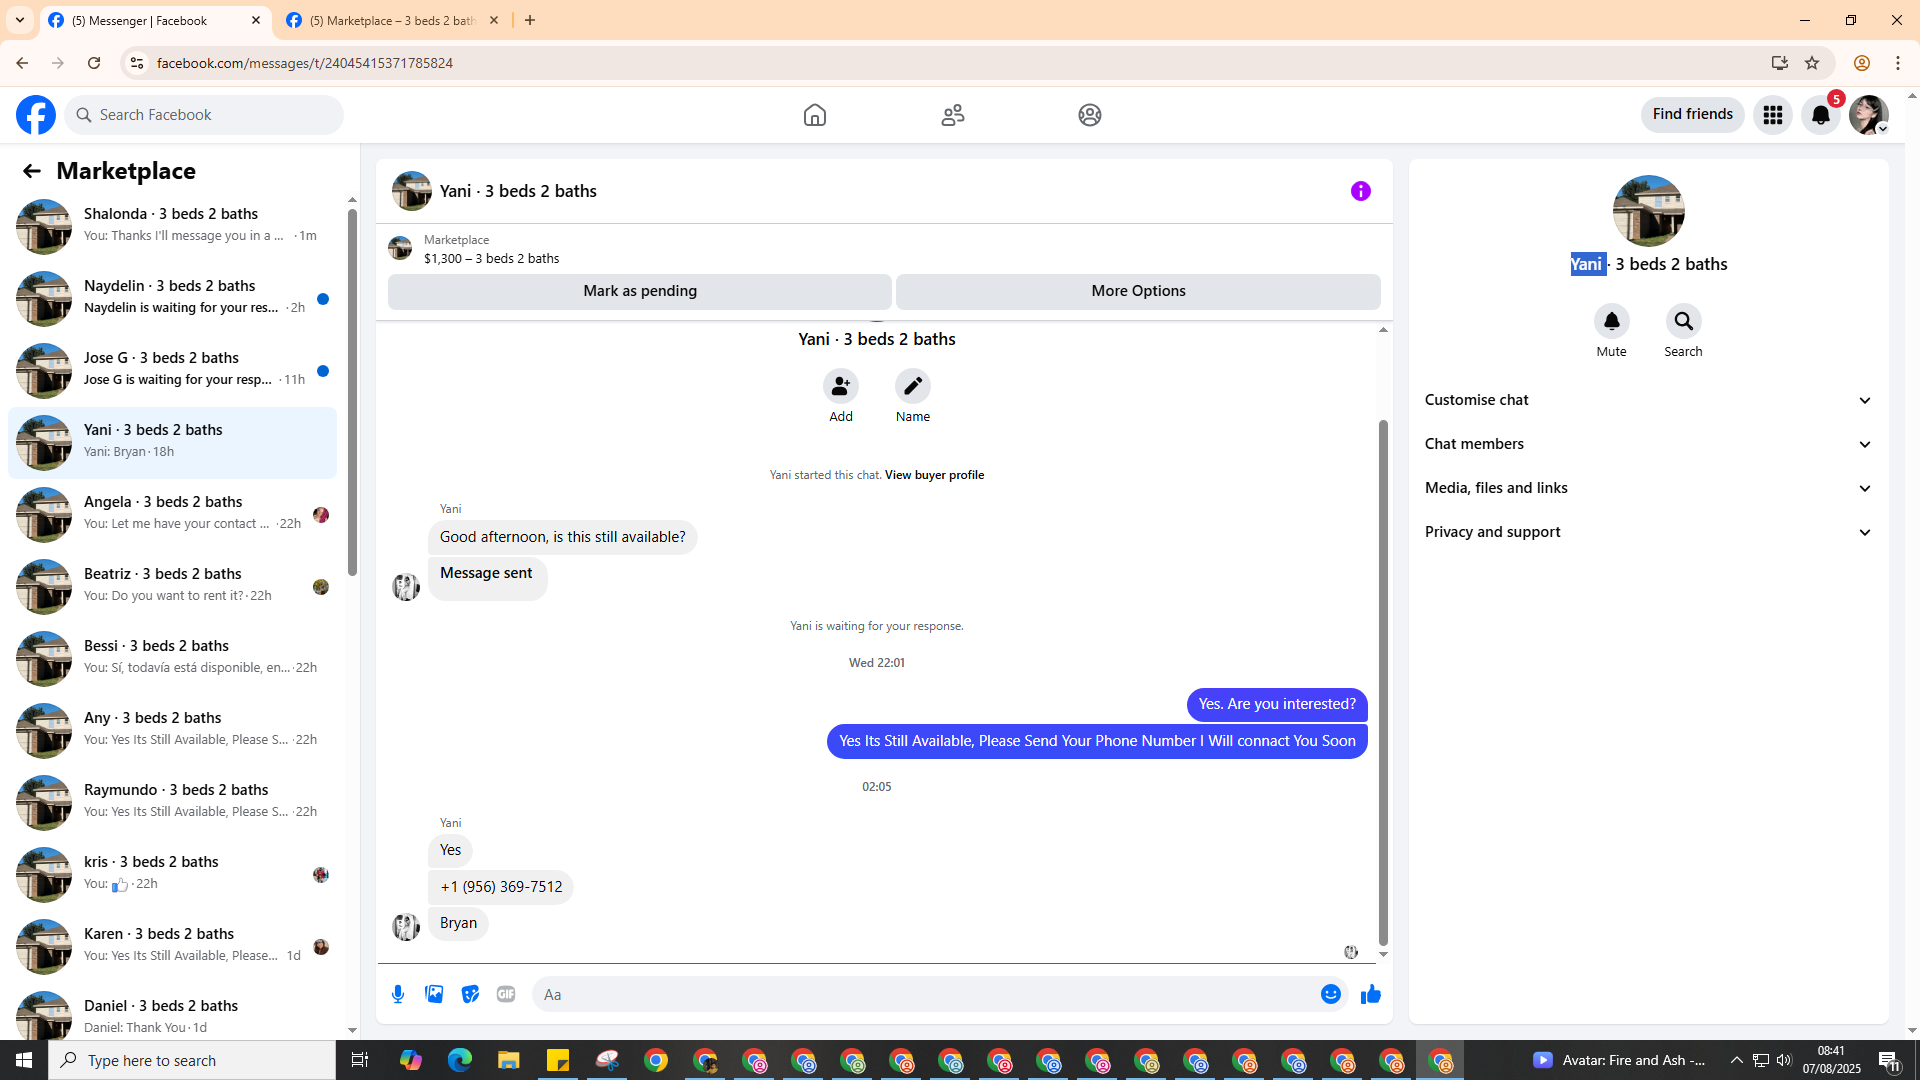Open conversation information icon

(1361, 191)
